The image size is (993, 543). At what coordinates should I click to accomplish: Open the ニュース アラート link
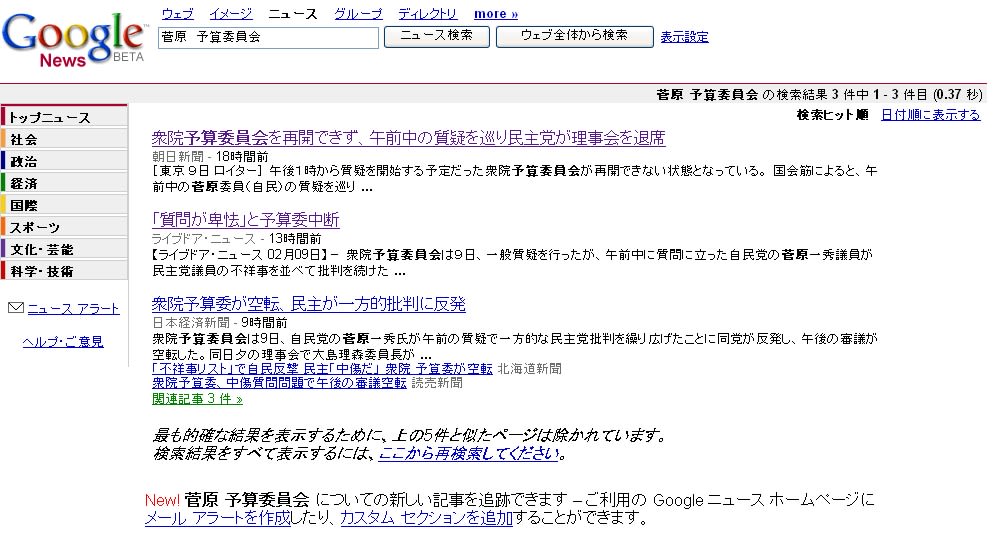coord(73,309)
